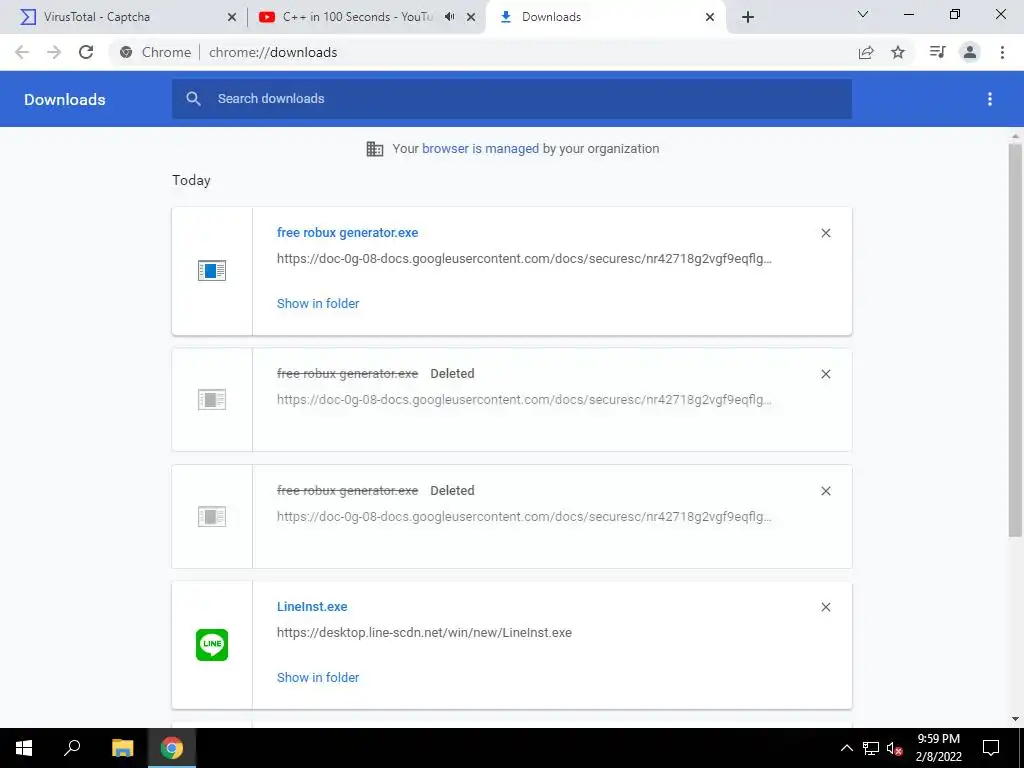
Task: Remove first free robux generator.exe from list
Action: tap(825, 233)
